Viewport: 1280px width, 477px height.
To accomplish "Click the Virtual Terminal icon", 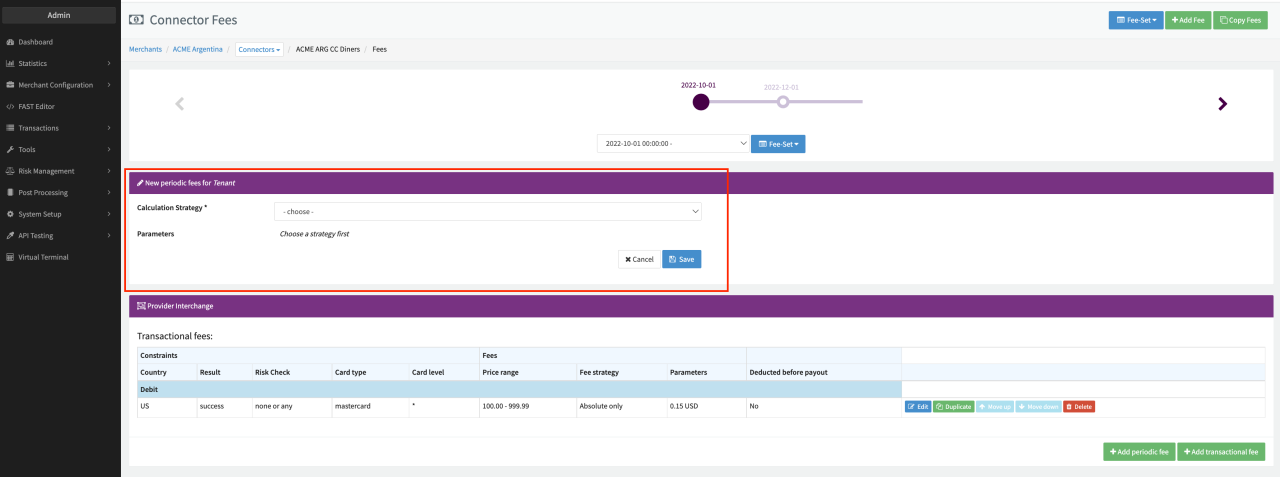I will (x=10, y=257).
